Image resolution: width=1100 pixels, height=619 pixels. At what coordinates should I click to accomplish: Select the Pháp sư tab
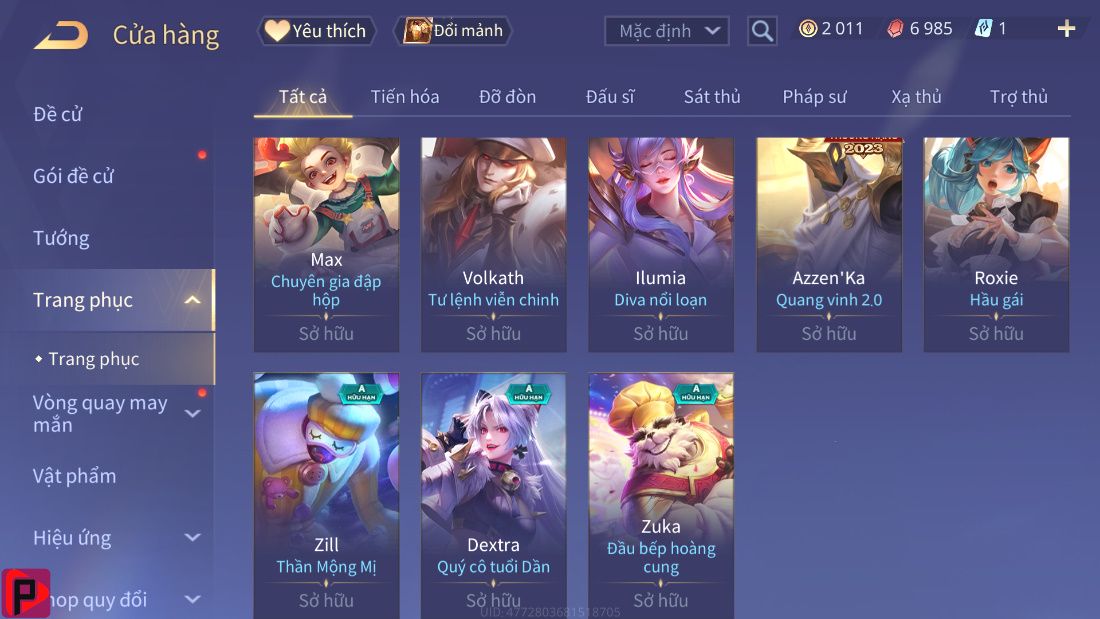814,97
